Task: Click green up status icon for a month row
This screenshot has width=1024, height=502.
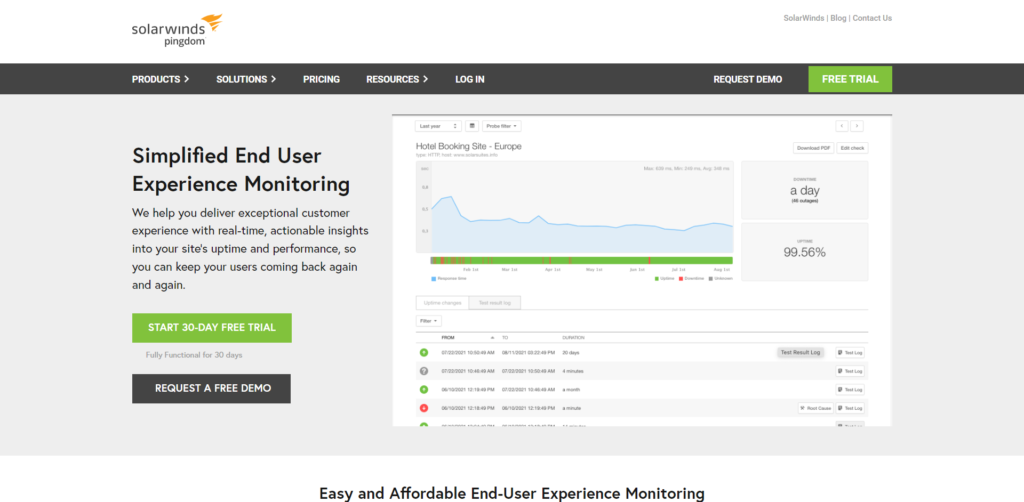Action: [424, 390]
